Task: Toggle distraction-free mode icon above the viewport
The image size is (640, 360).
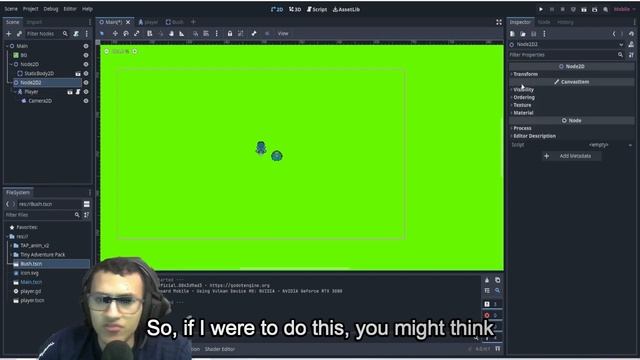Action: tap(499, 22)
